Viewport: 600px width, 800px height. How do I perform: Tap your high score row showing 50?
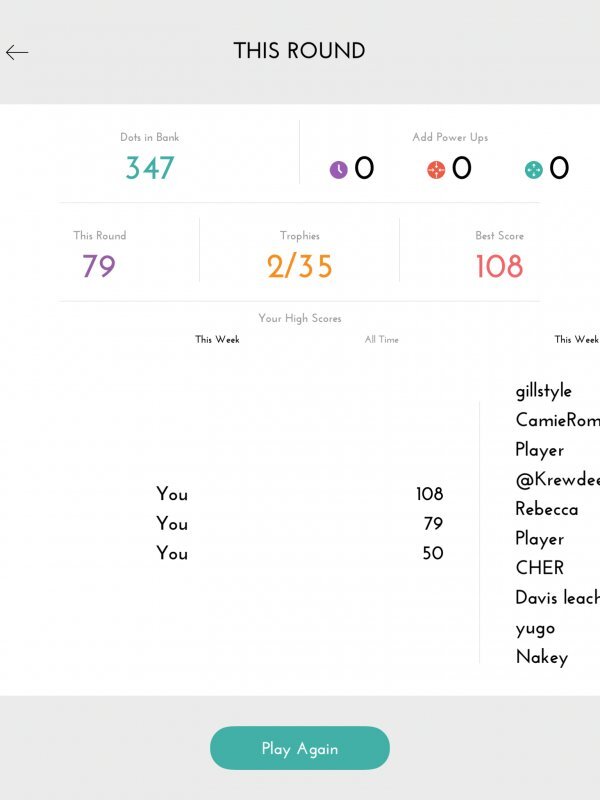(299, 553)
